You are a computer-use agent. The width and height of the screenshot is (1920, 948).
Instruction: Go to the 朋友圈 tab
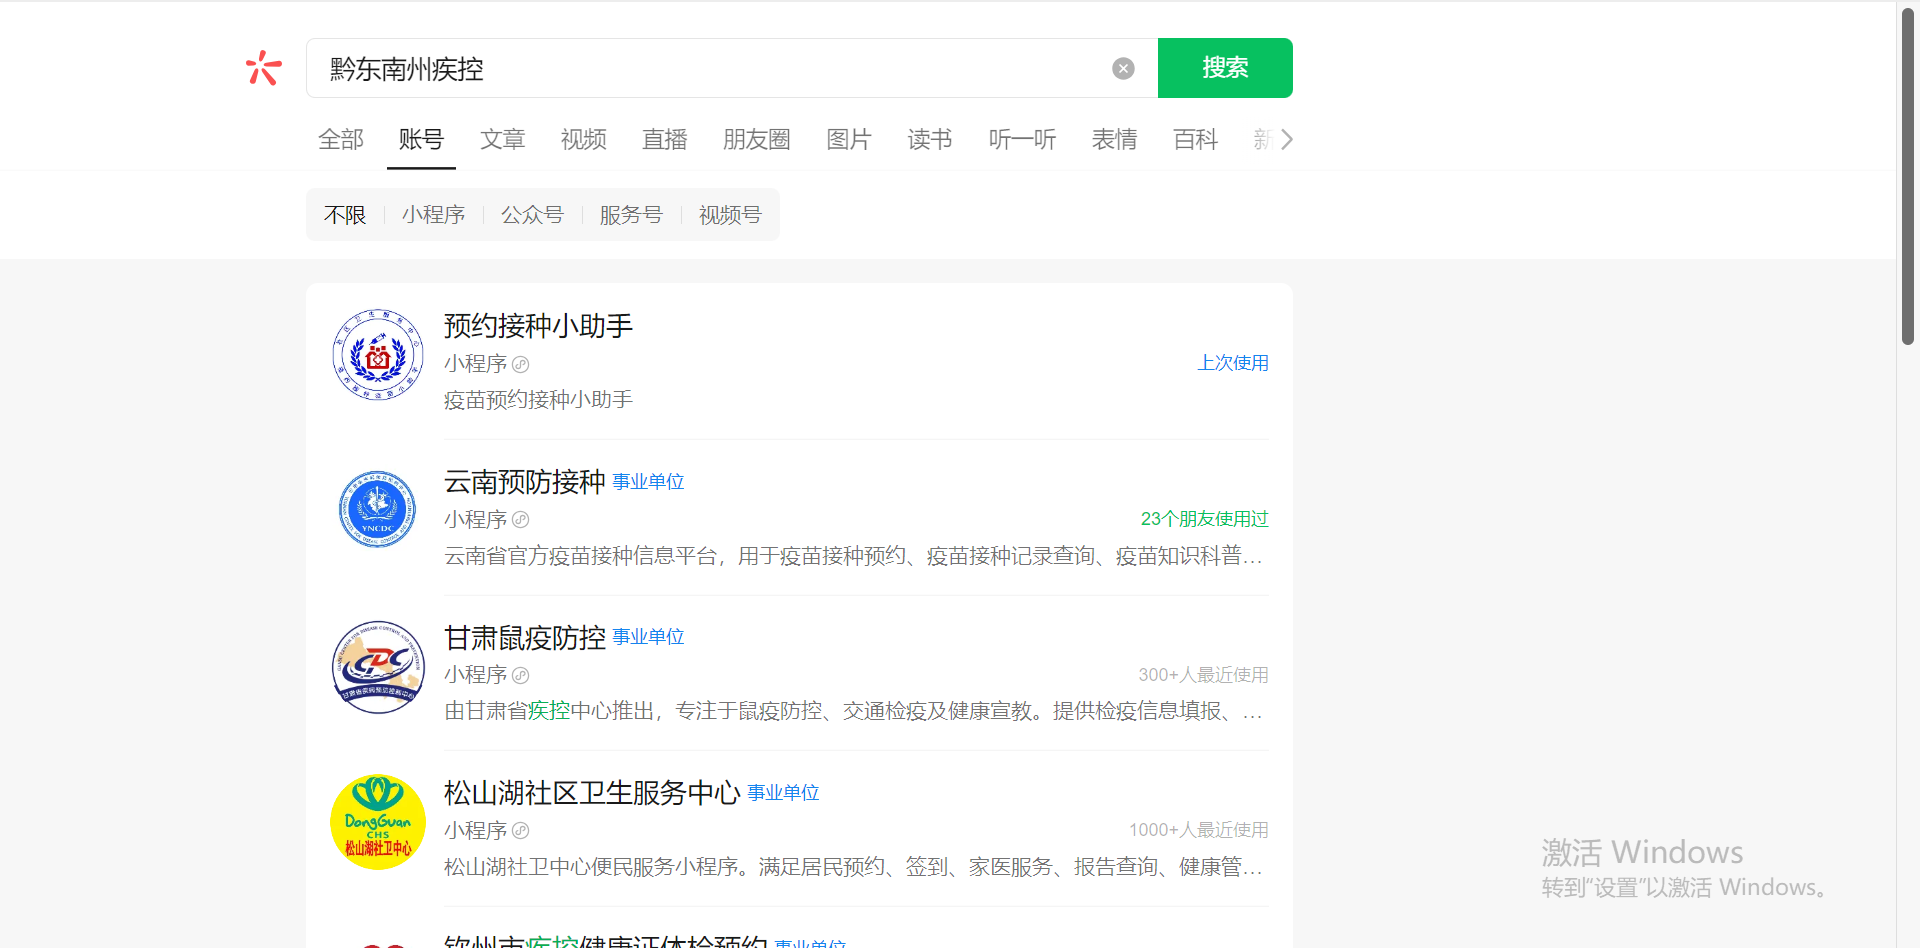(x=757, y=139)
